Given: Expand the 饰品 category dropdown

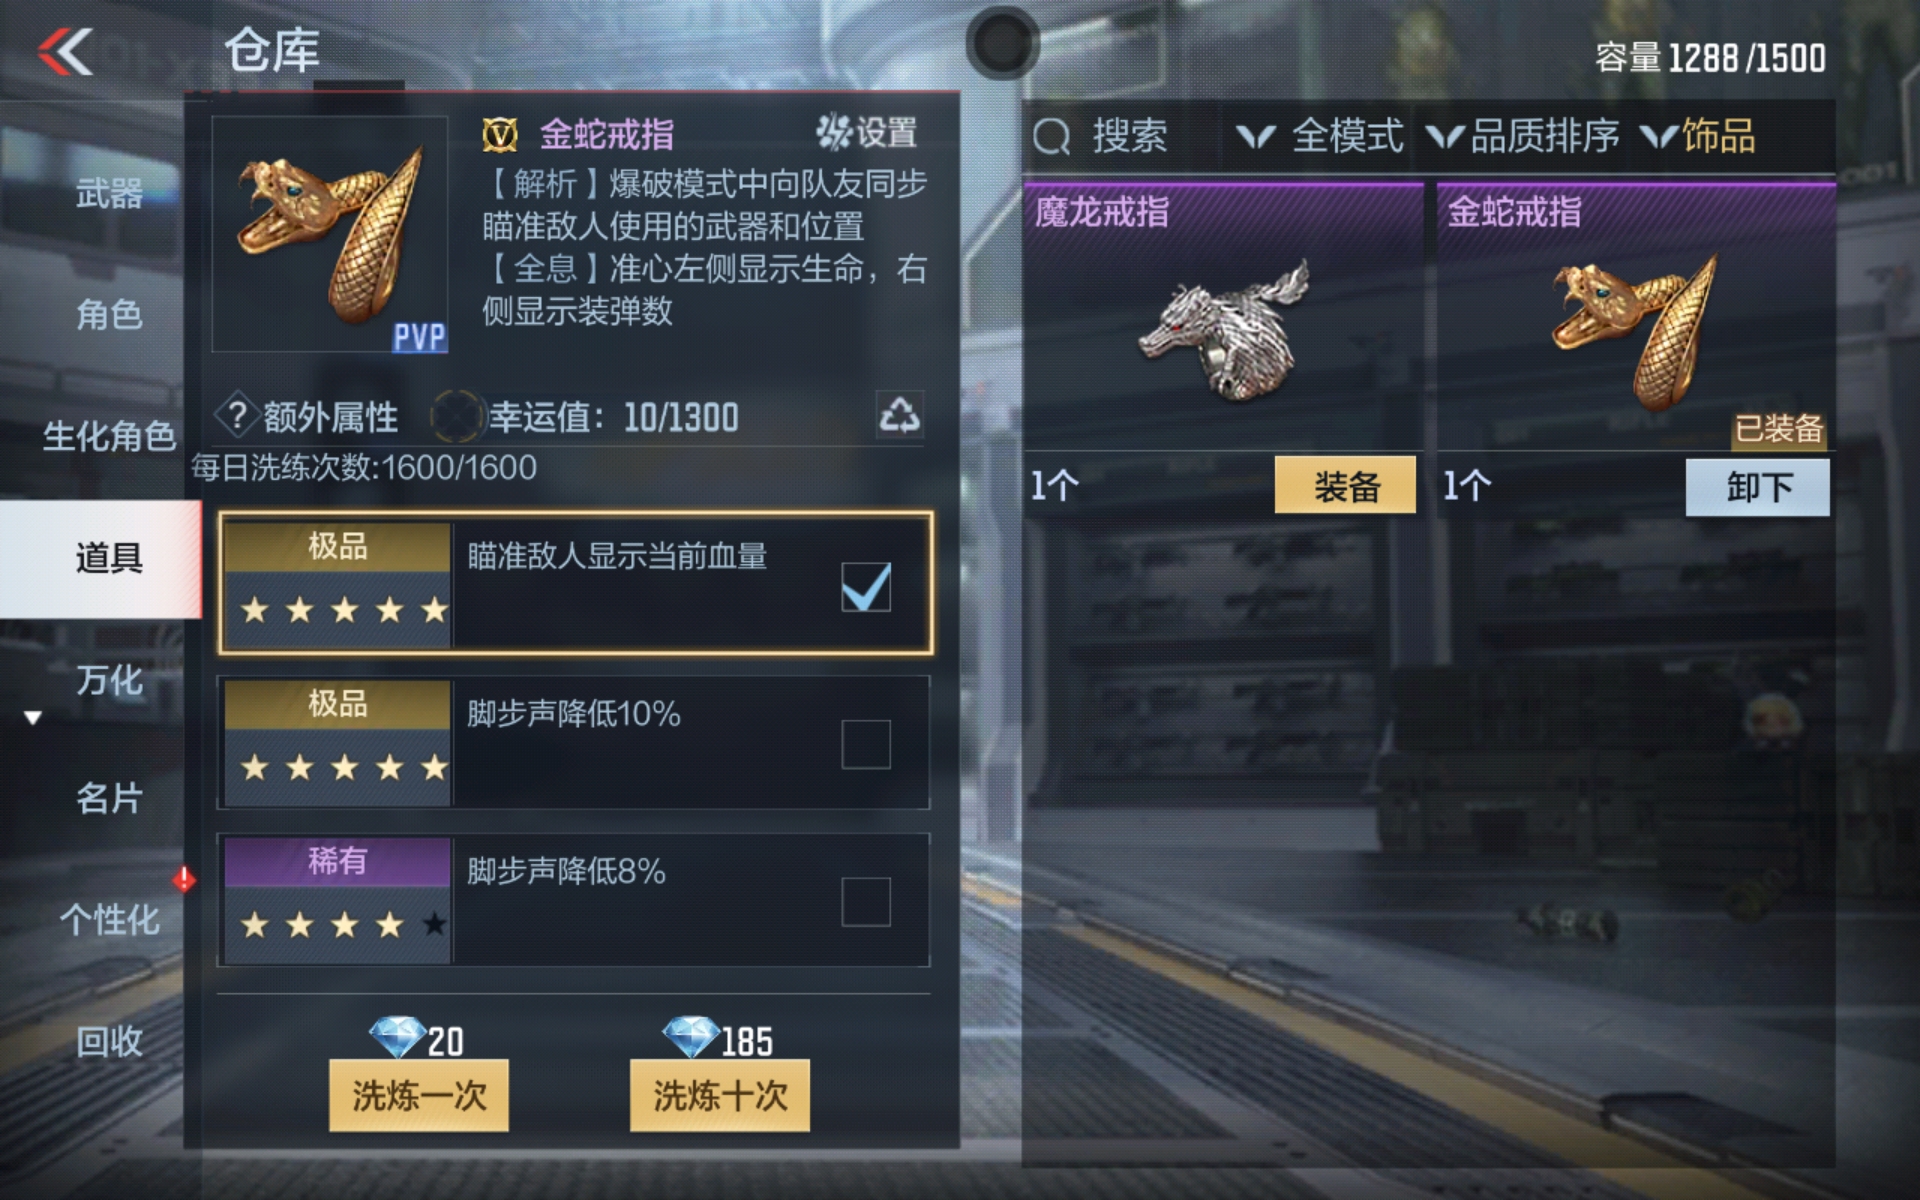Looking at the screenshot, I should 1698,136.
